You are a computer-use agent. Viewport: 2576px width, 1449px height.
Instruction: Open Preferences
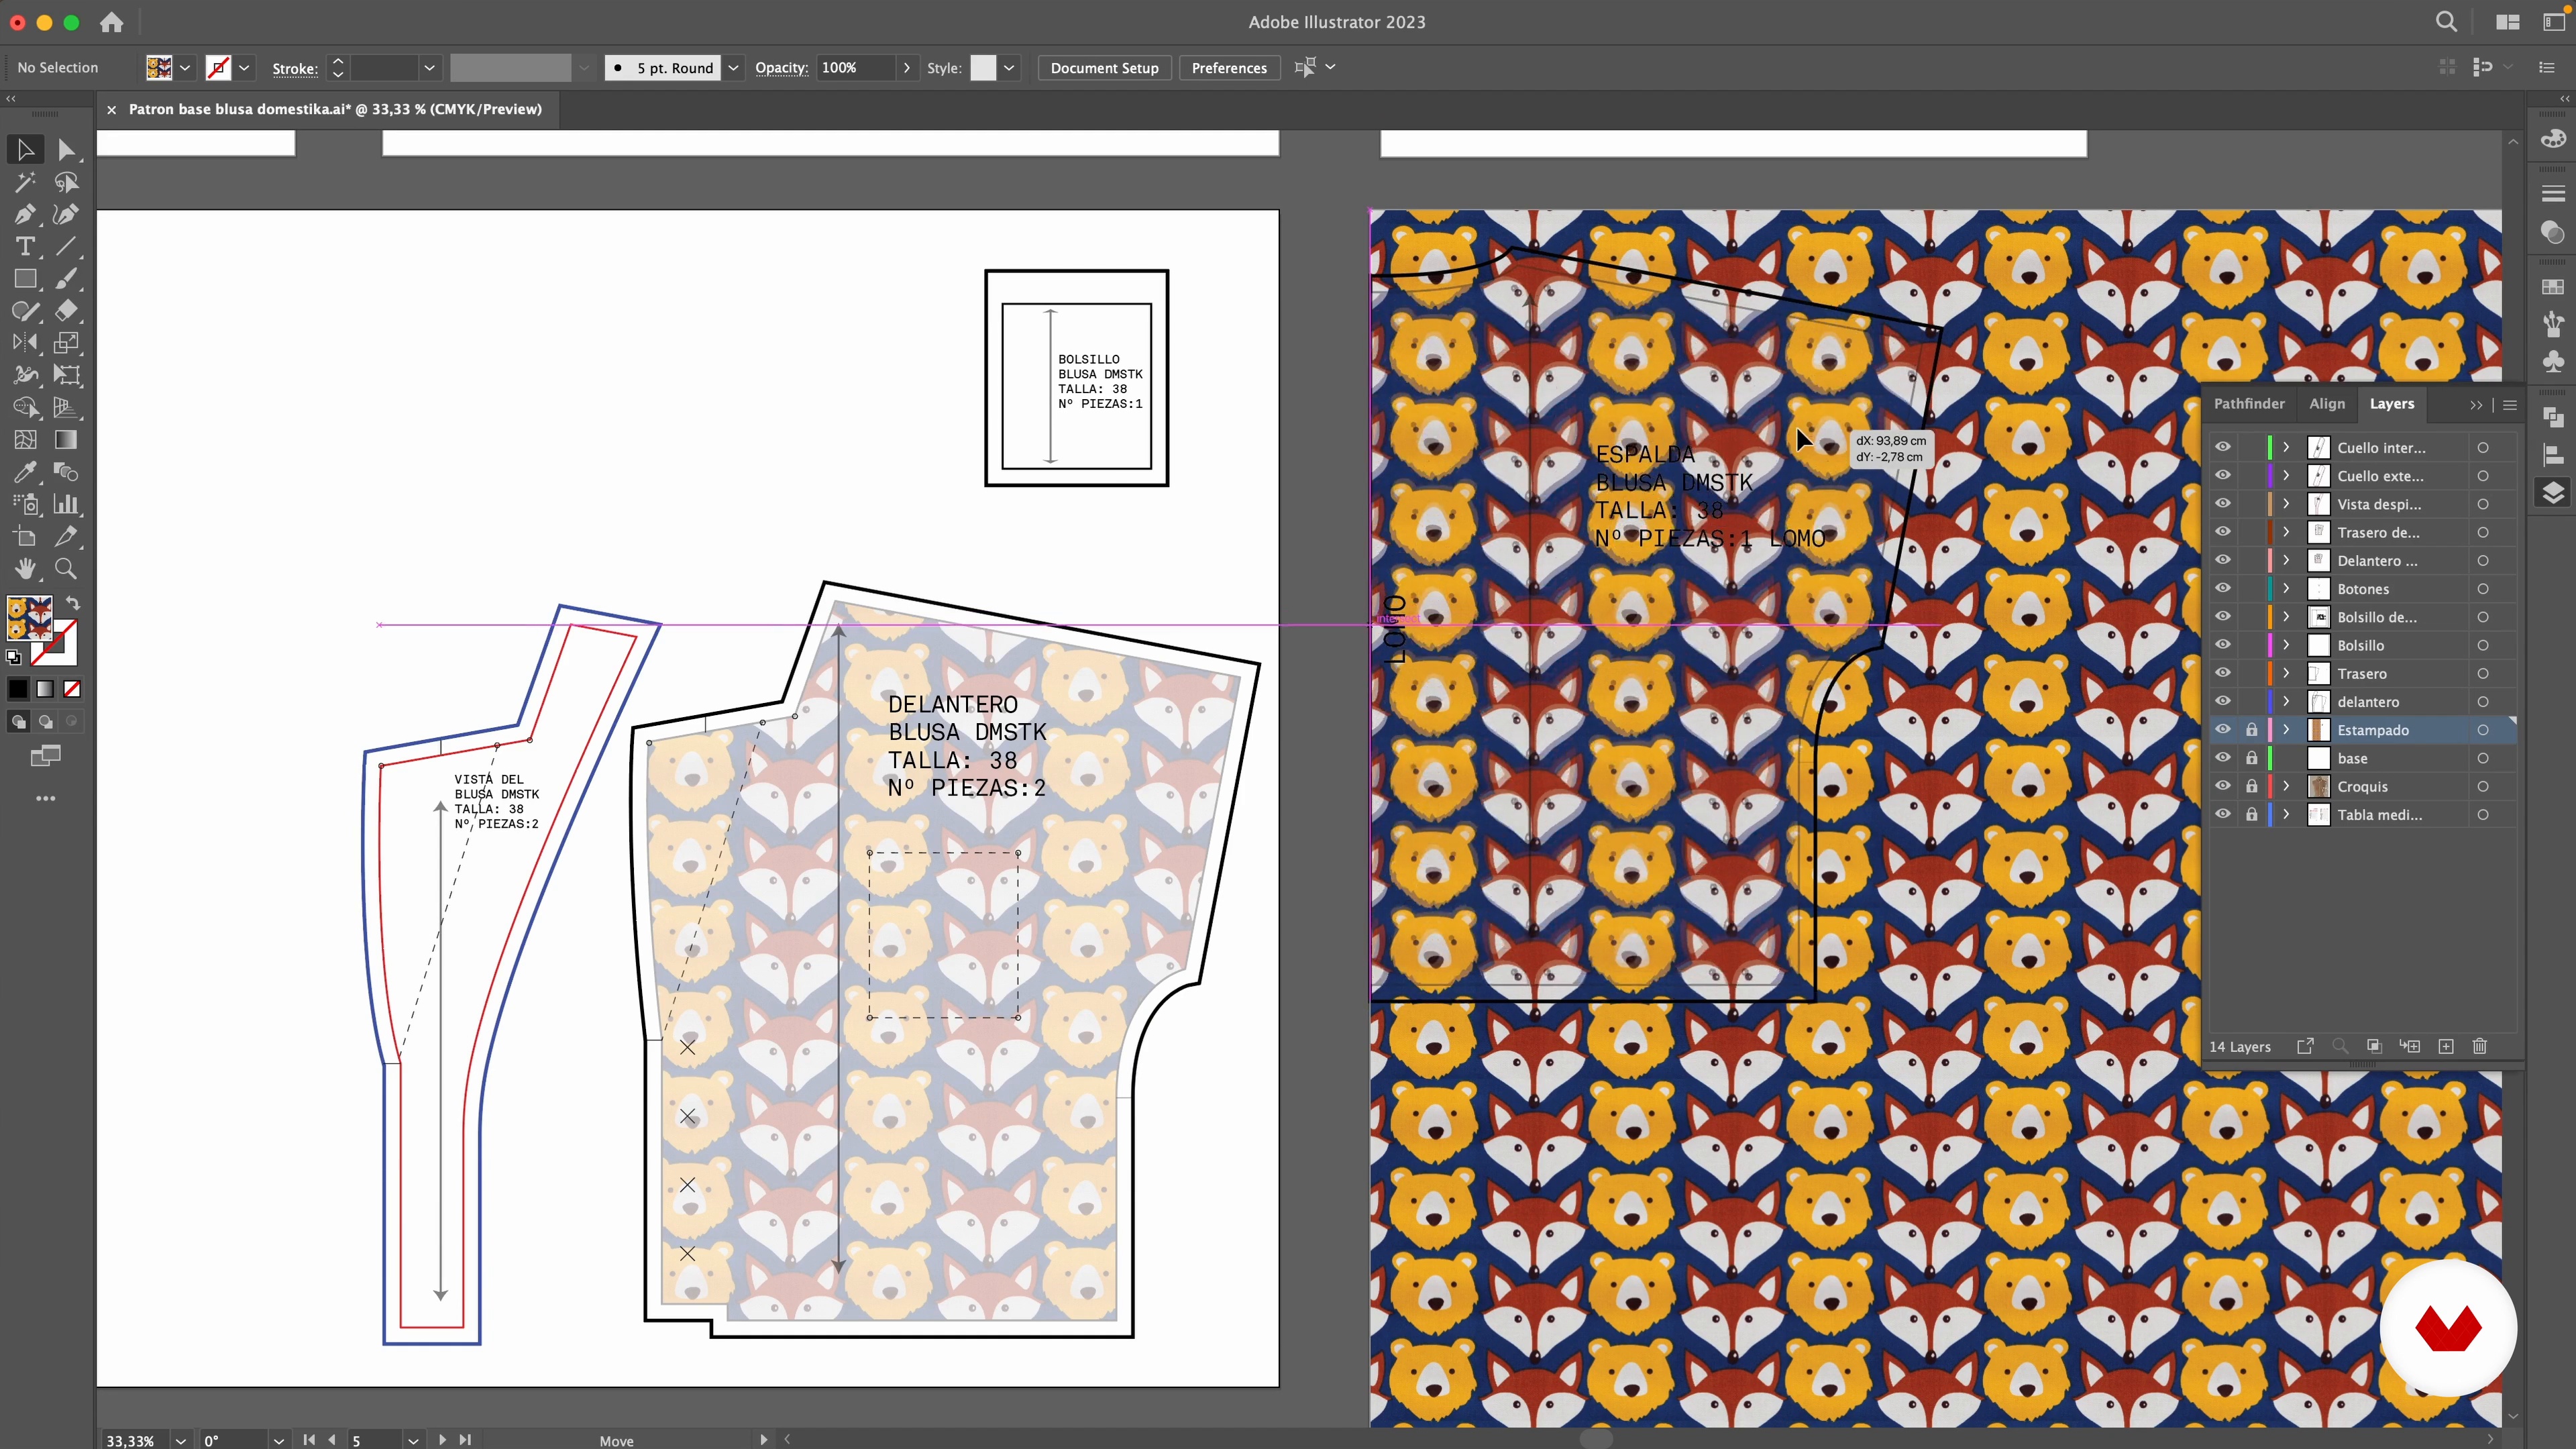[1229, 68]
